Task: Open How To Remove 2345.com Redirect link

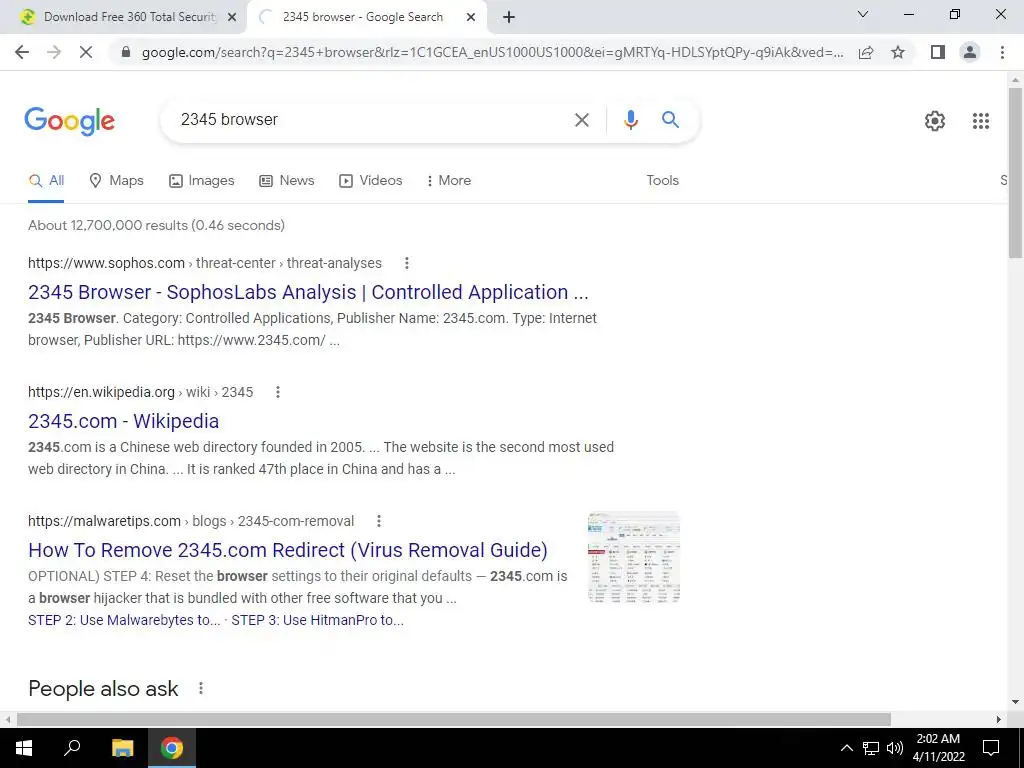Action: 288,550
